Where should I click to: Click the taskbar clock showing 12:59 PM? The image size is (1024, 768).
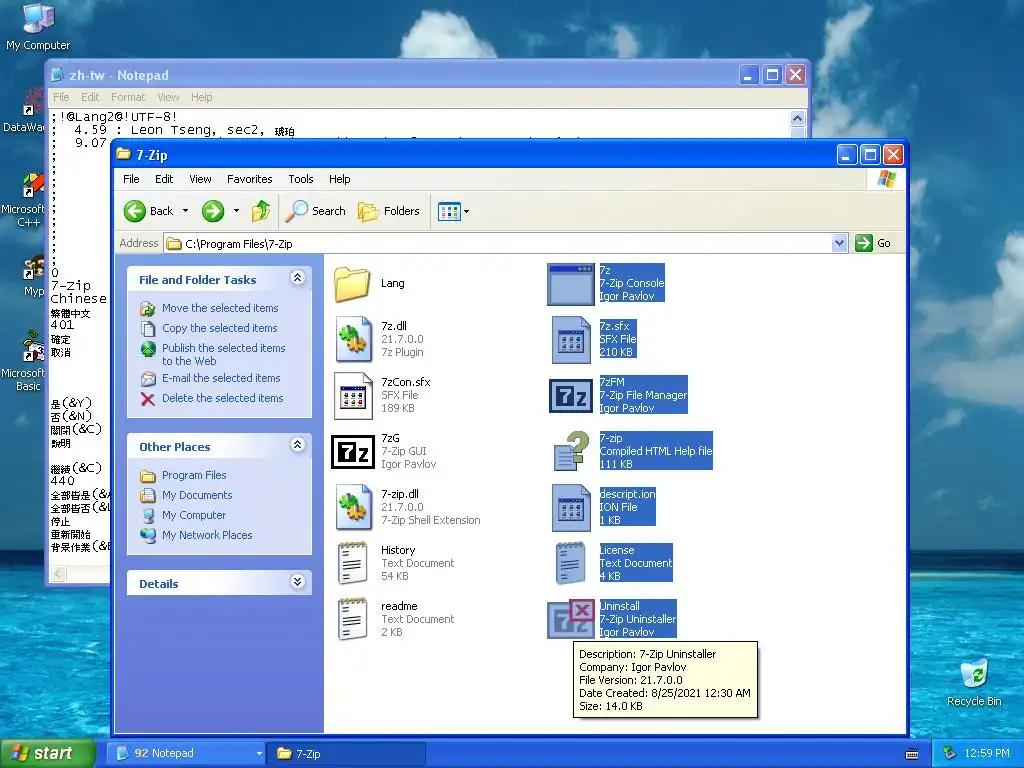[986, 754]
